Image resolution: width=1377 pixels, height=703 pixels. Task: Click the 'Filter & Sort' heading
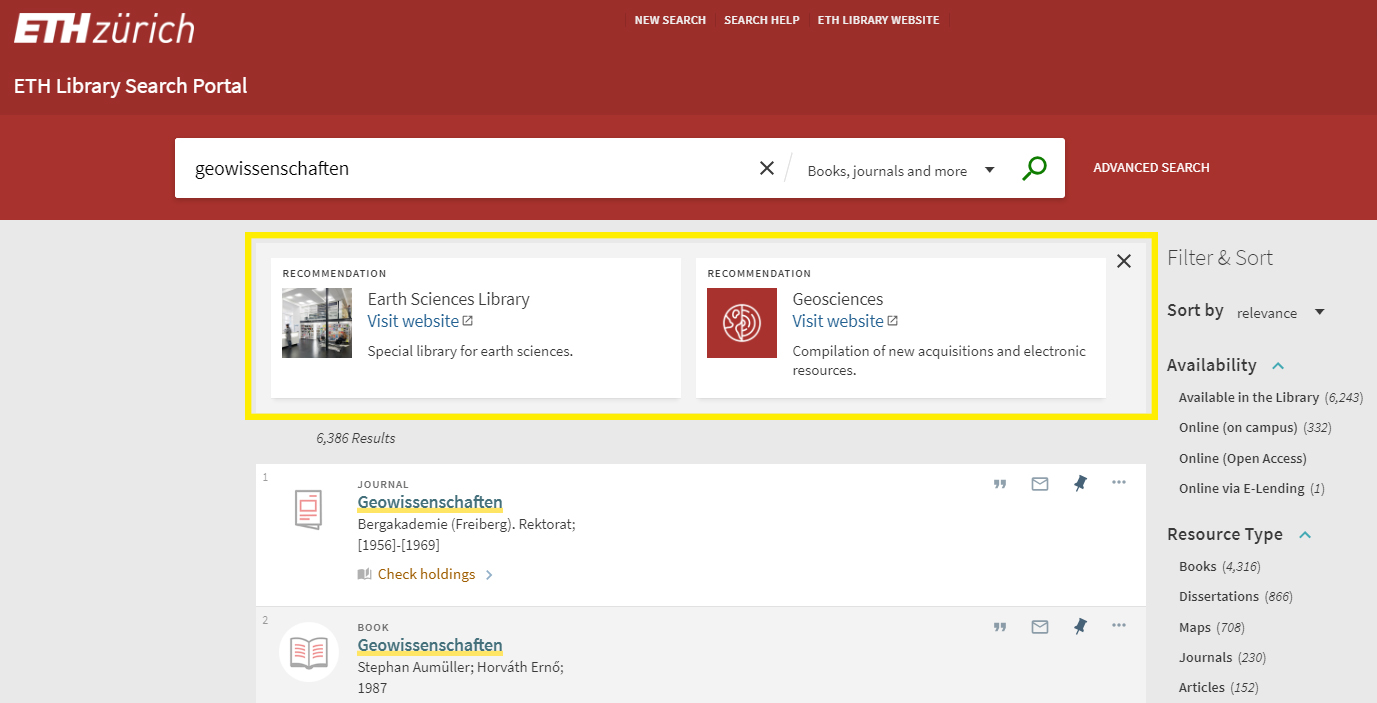click(1220, 258)
